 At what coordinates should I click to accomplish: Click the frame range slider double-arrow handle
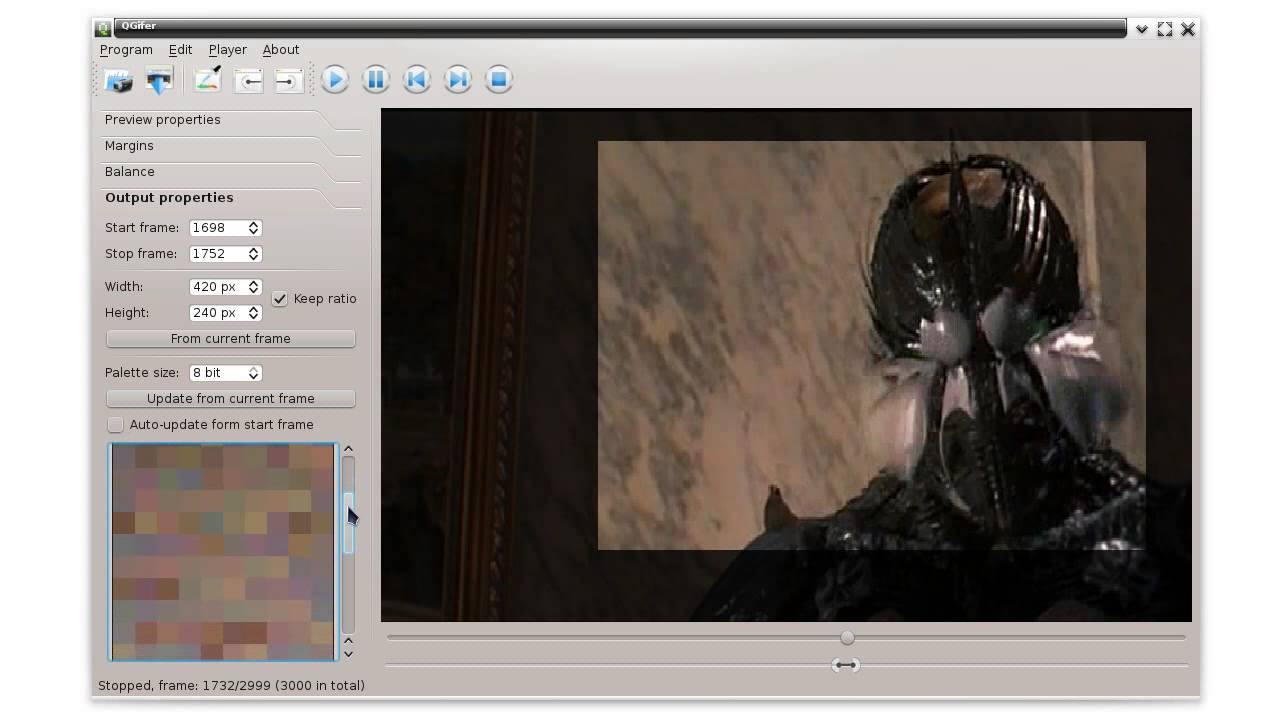[845, 665]
